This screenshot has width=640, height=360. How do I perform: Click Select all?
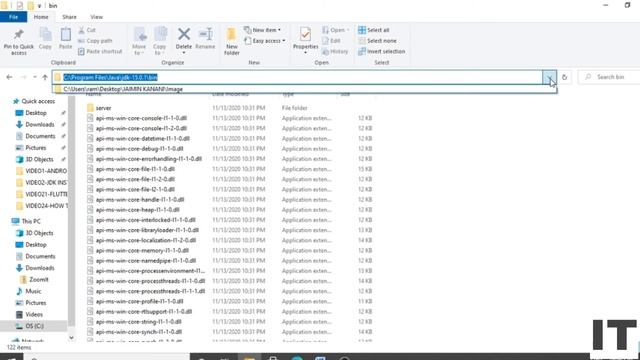click(373, 30)
